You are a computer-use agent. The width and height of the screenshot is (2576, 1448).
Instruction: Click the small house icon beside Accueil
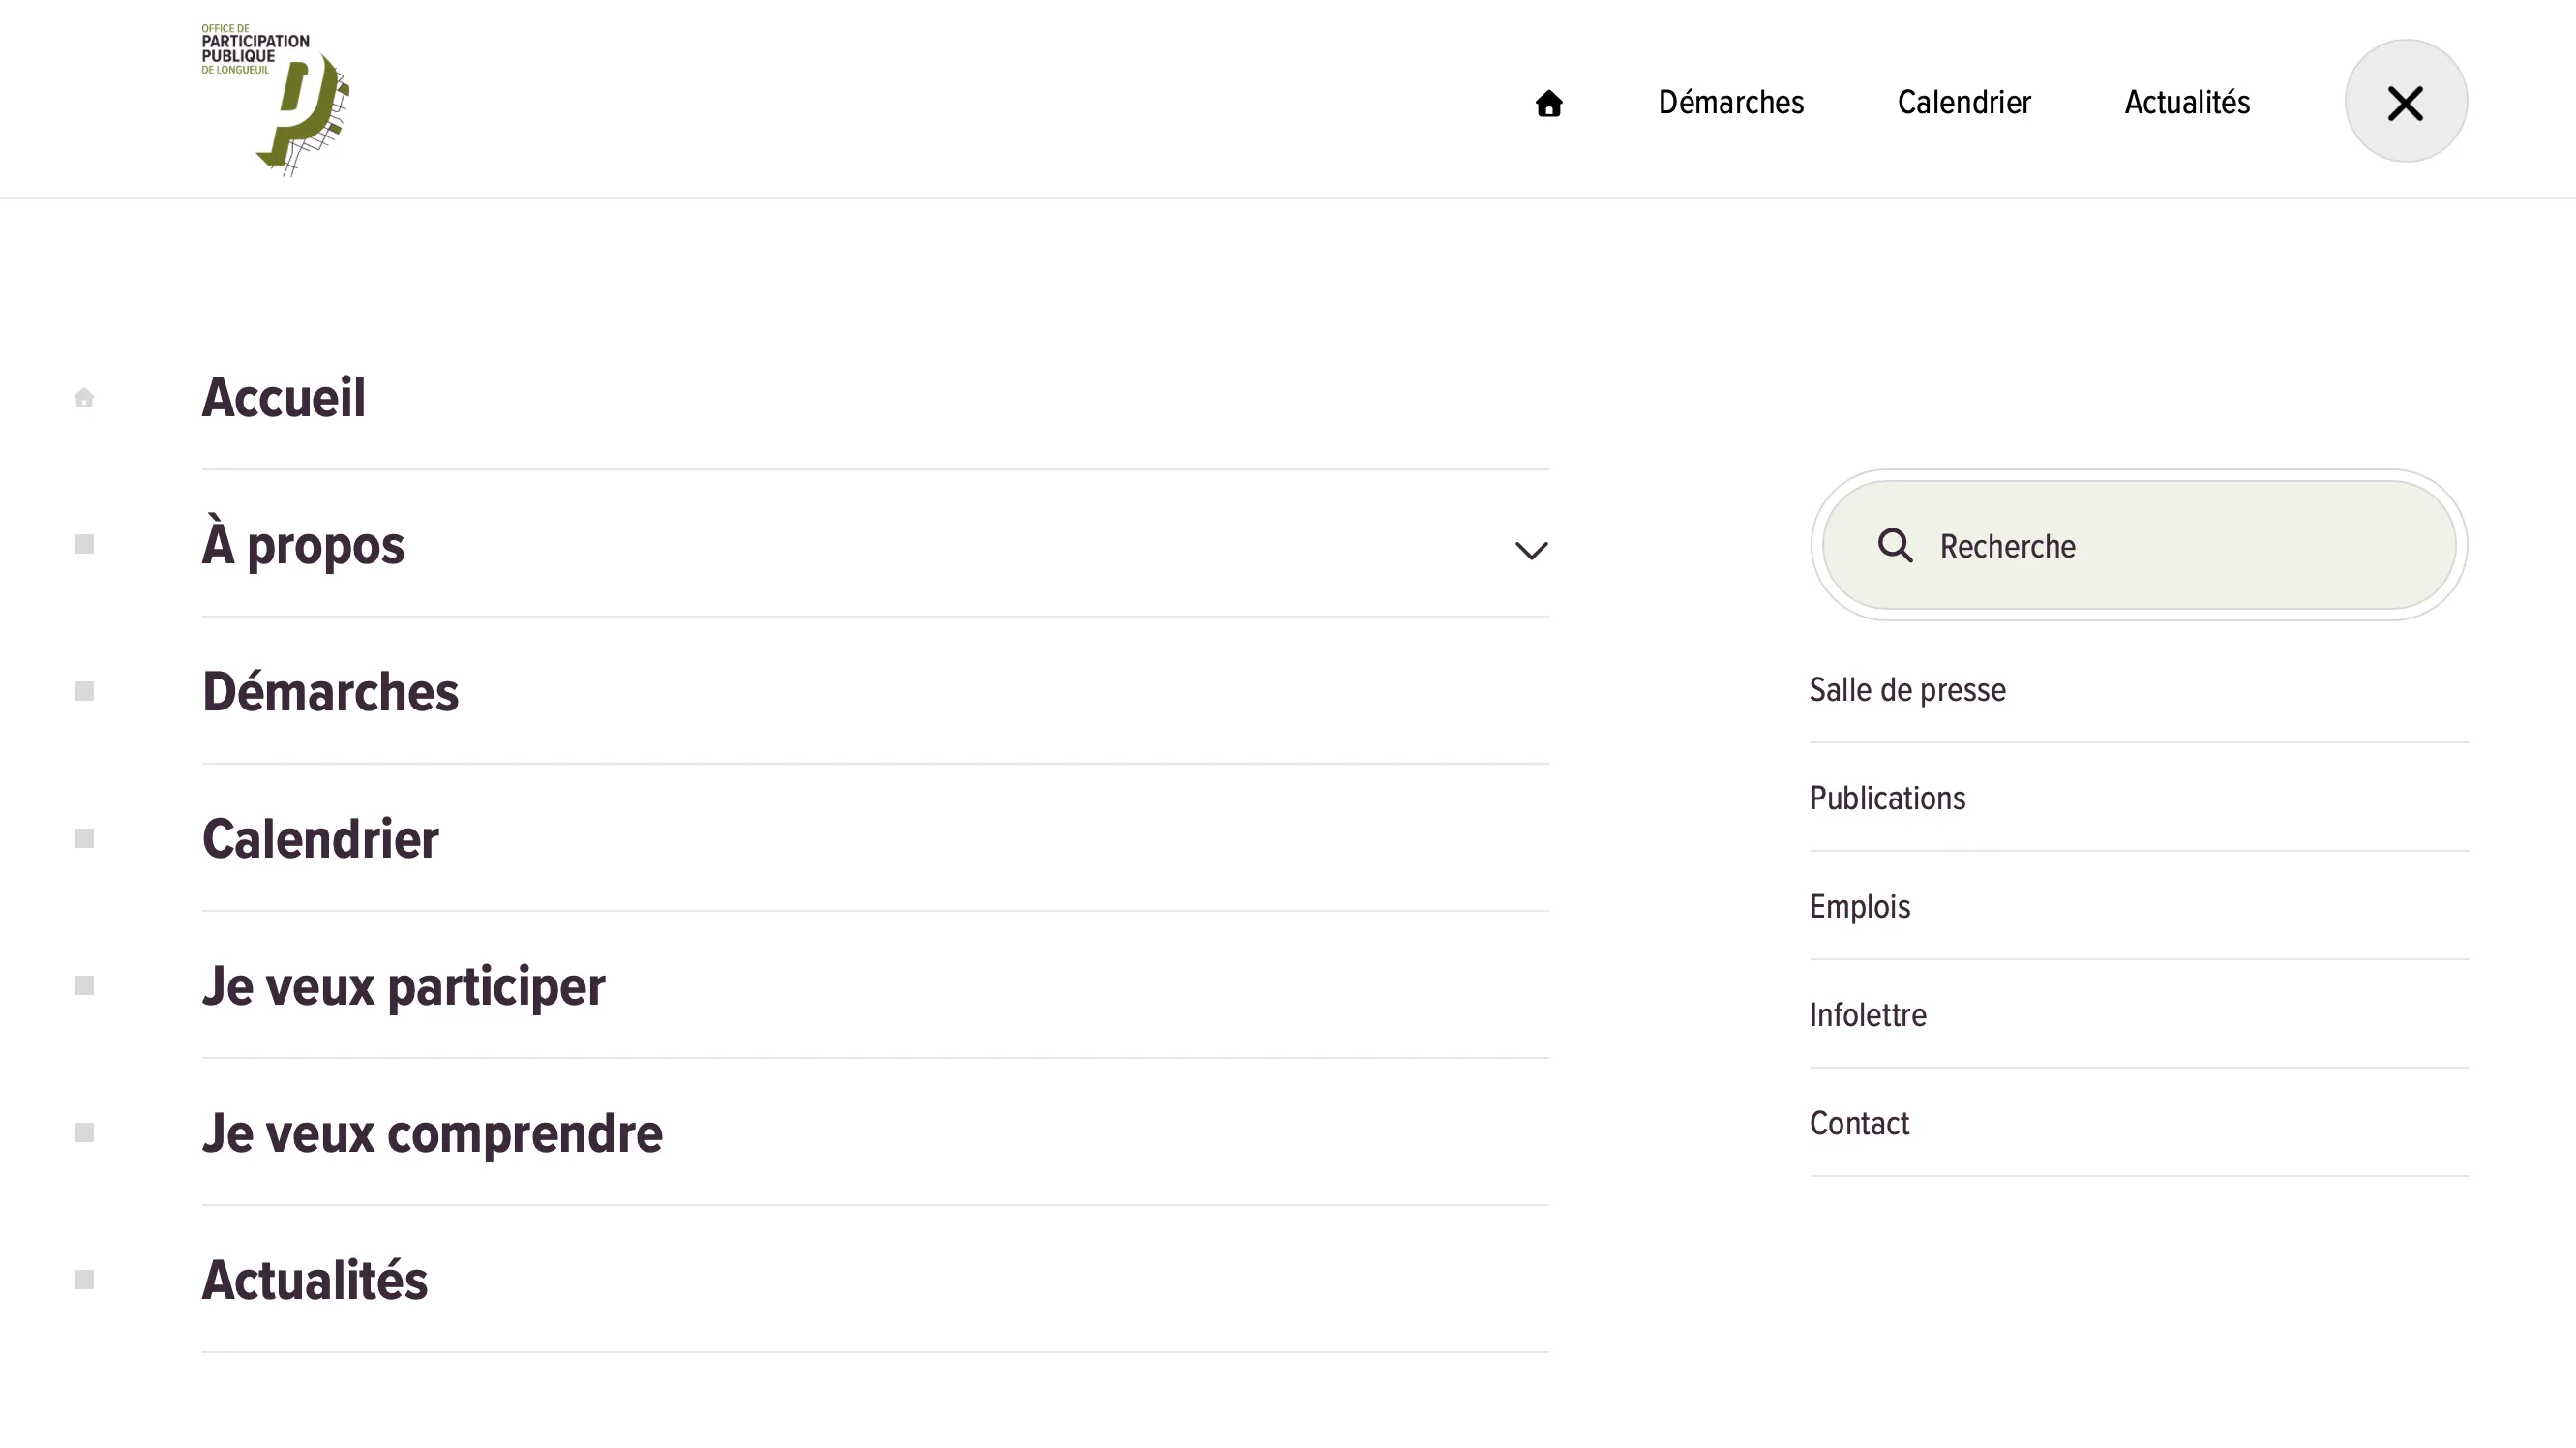pos(83,397)
